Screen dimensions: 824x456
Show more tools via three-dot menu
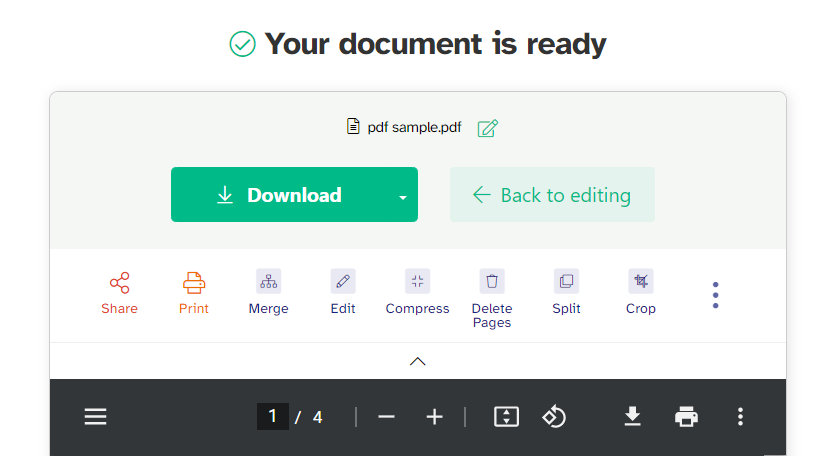pyautogui.click(x=715, y=295)
